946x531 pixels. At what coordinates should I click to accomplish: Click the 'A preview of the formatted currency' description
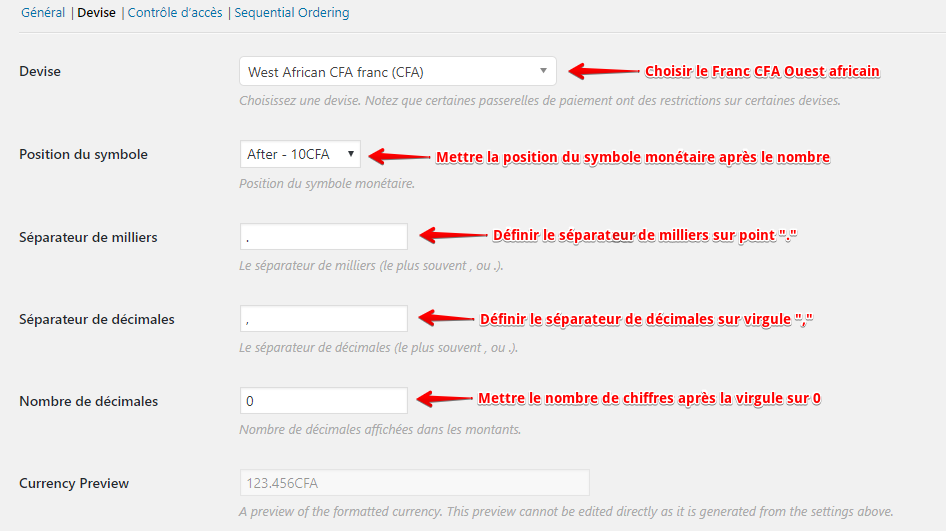click(x=566, y=512)
